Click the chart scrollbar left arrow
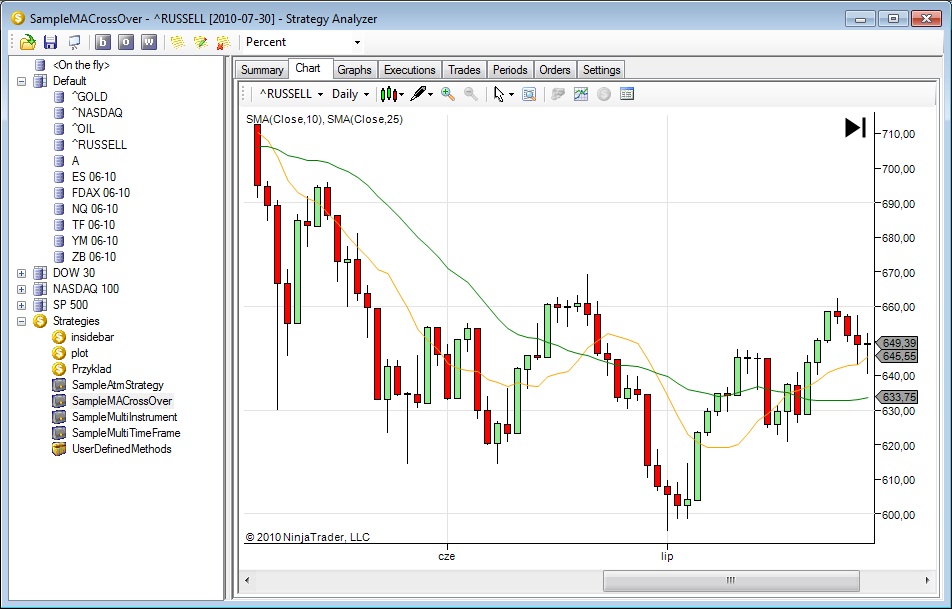Image resolution: width=952 pixels, height=609 pixels. click(x=247, y=580)
